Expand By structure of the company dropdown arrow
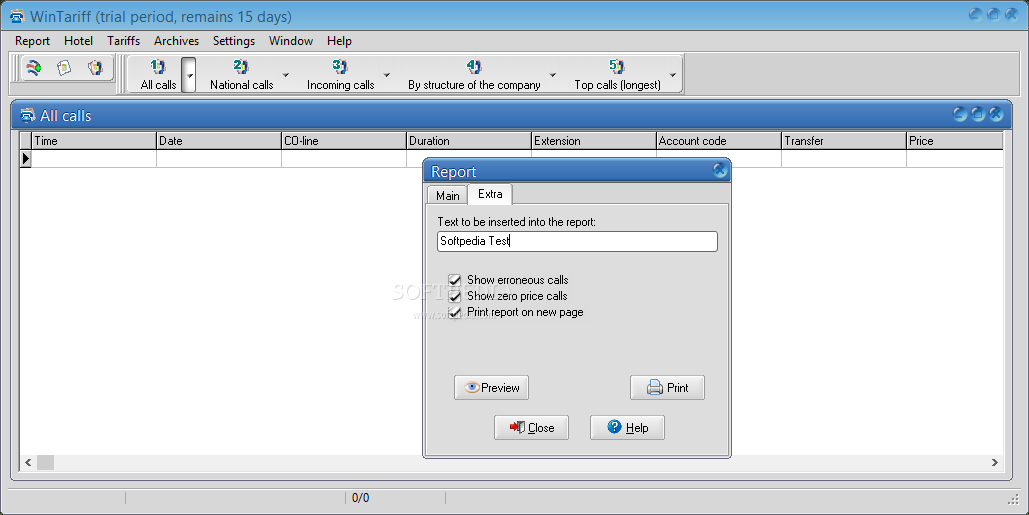 [553, 75]
